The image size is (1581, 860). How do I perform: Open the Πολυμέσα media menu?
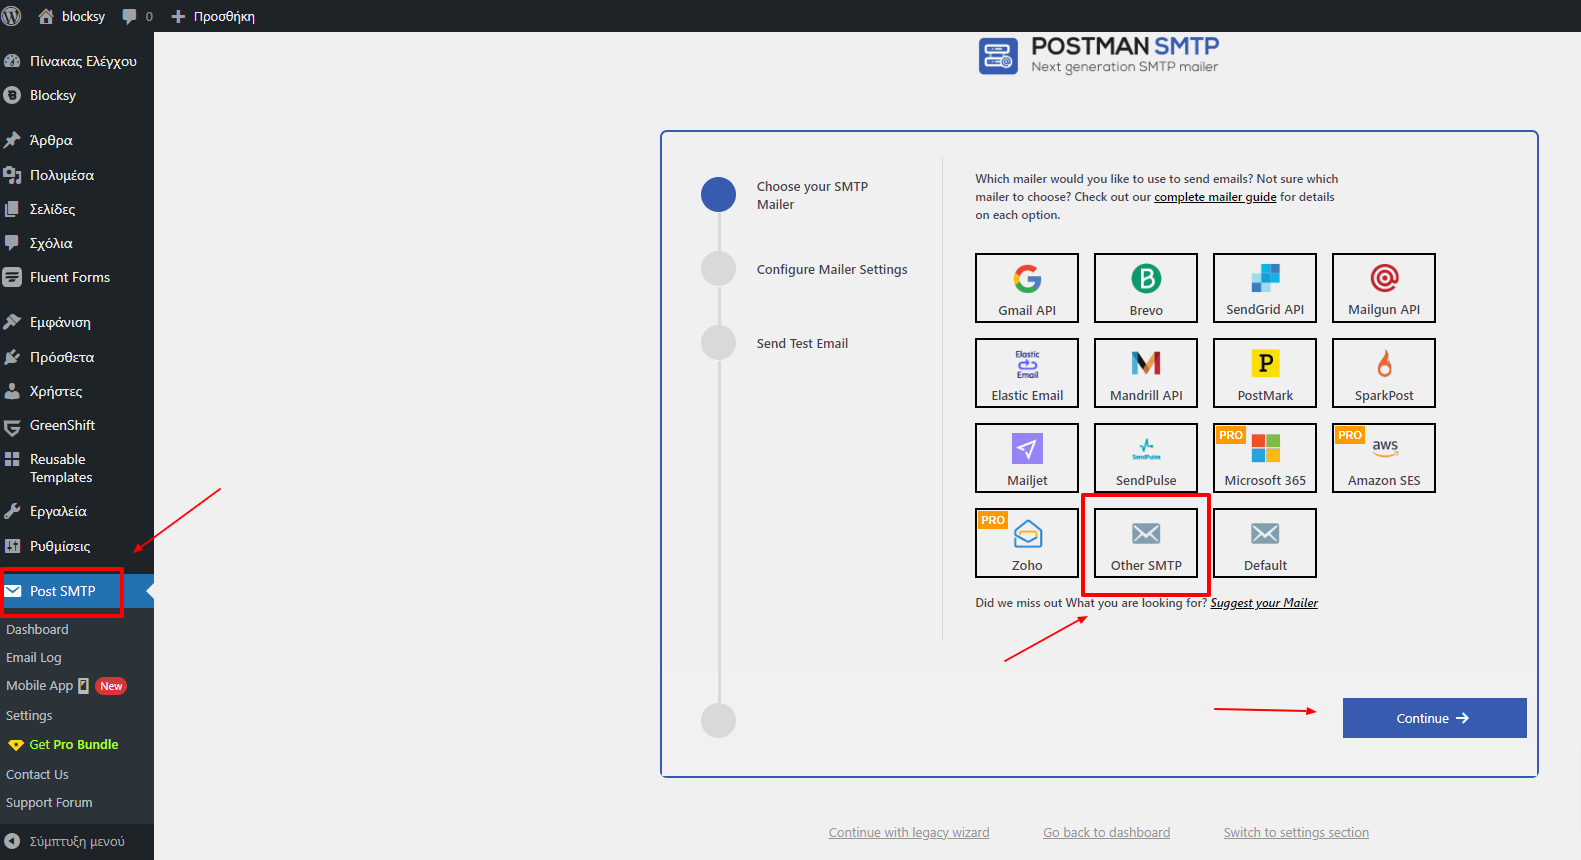click(77, 175)
